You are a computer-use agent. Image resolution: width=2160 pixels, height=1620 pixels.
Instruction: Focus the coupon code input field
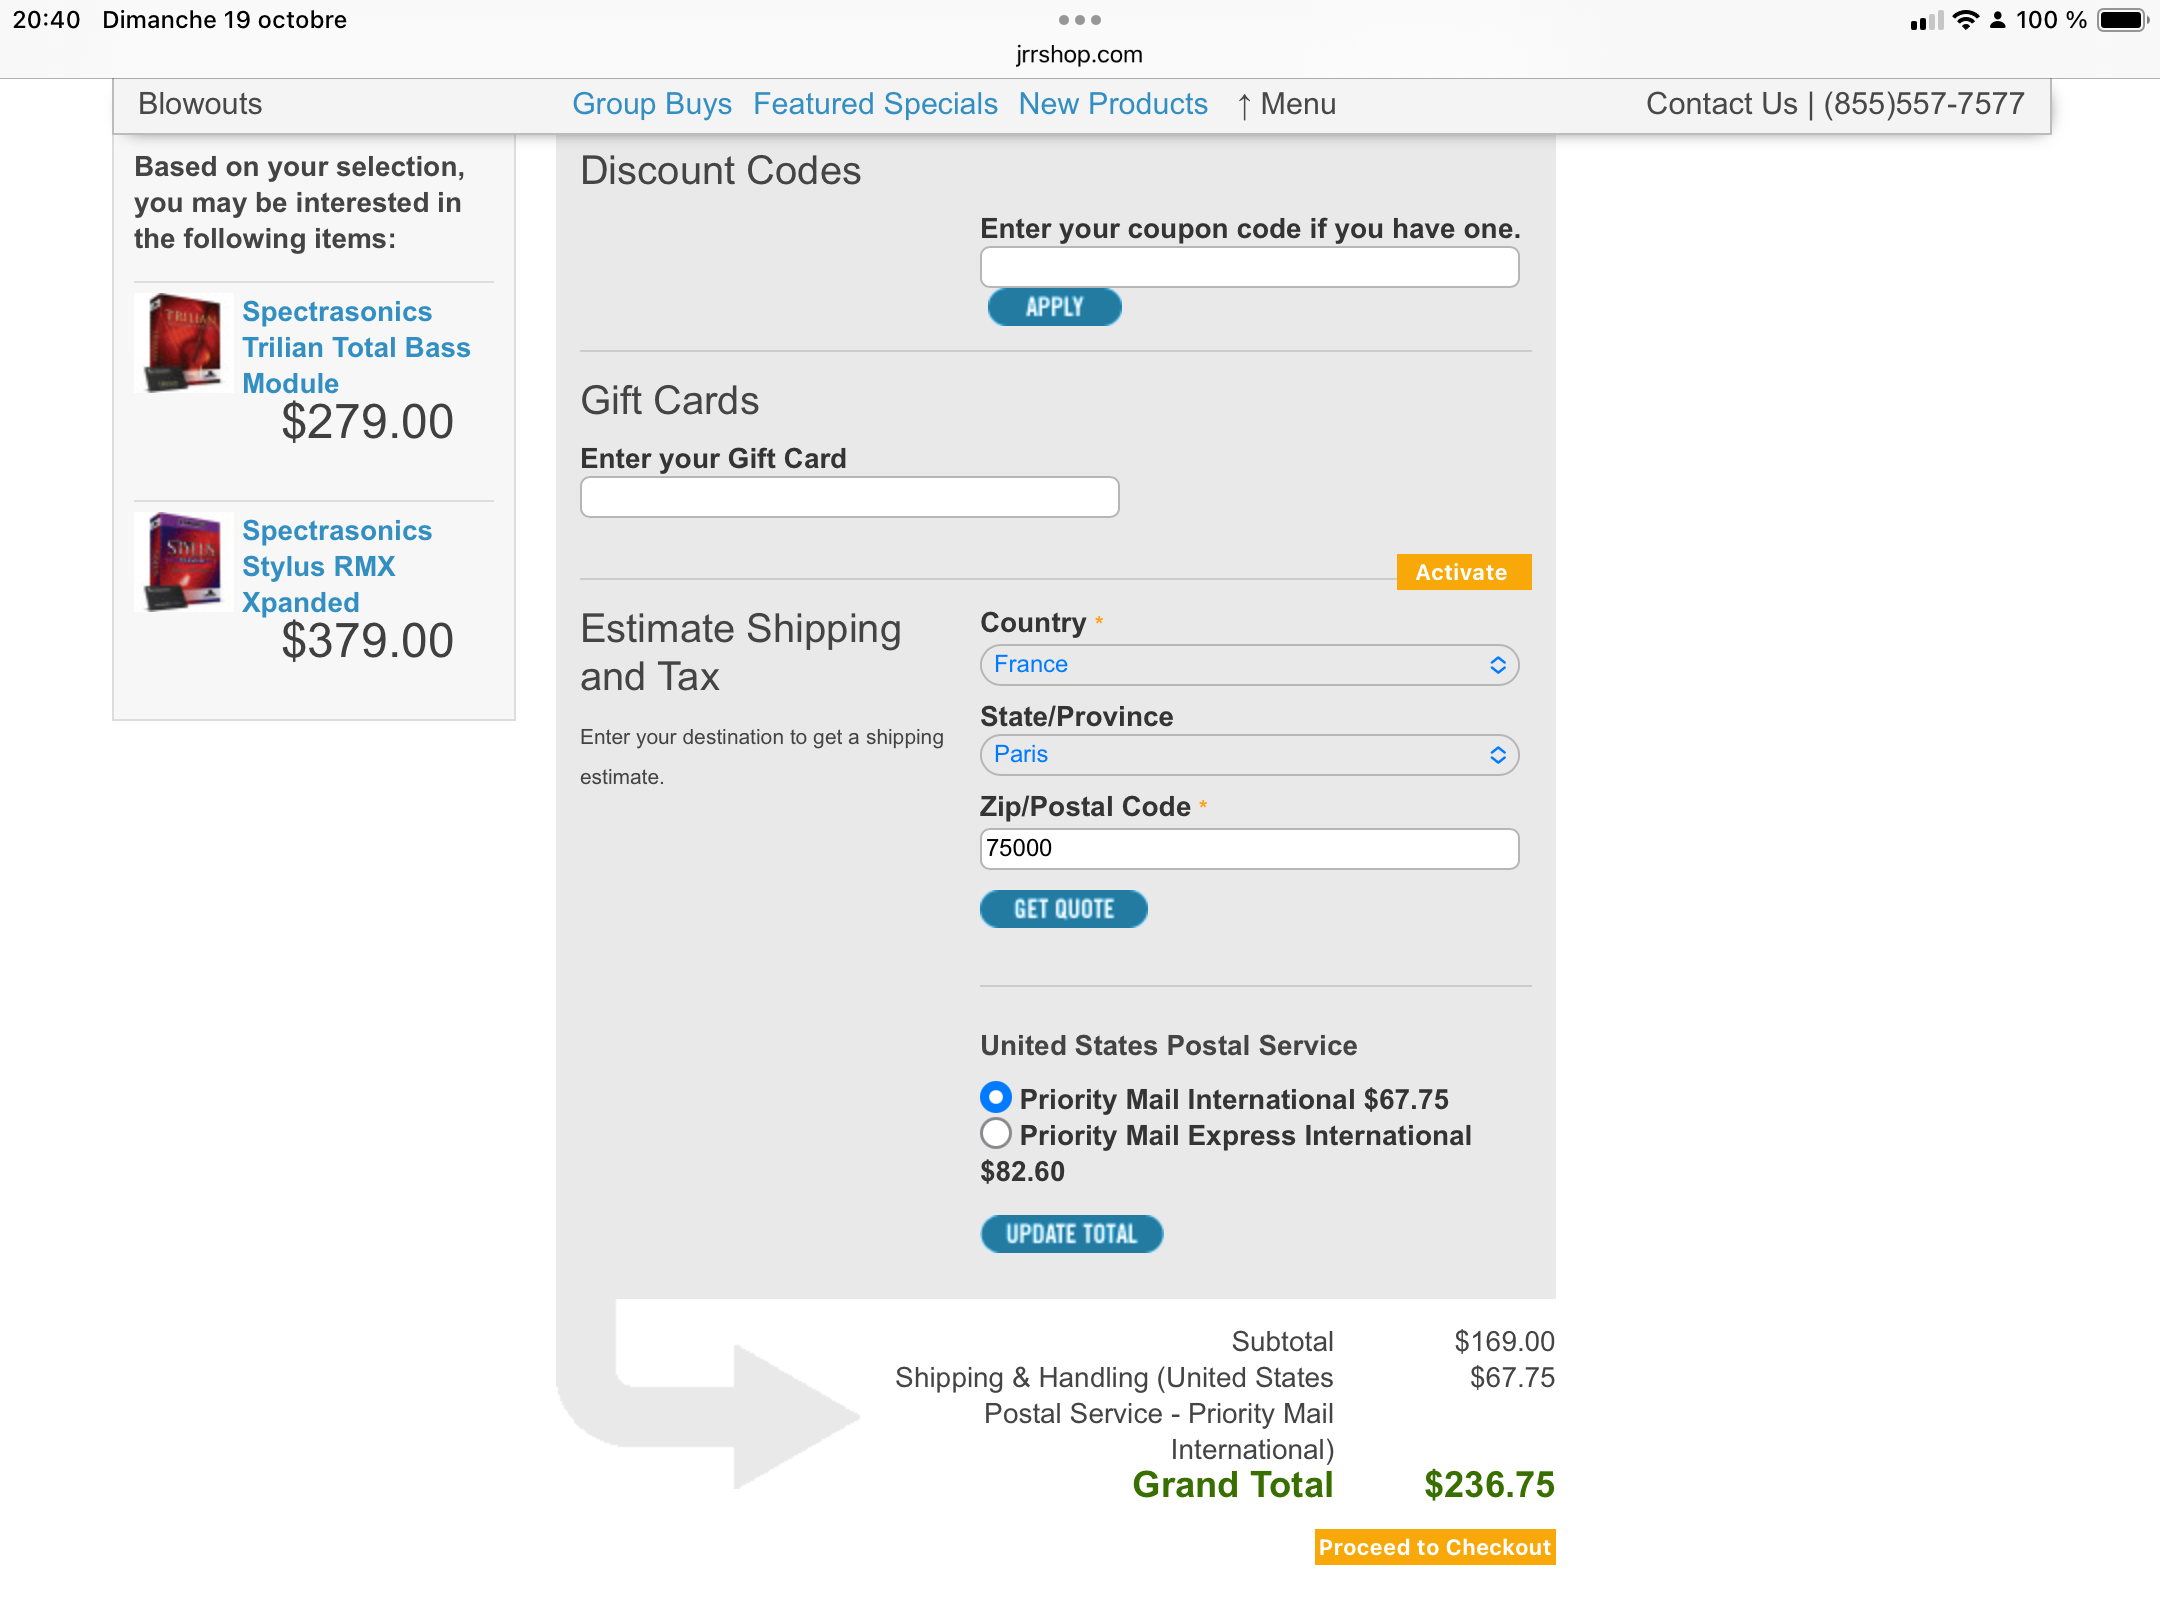tap(1249, 267)
